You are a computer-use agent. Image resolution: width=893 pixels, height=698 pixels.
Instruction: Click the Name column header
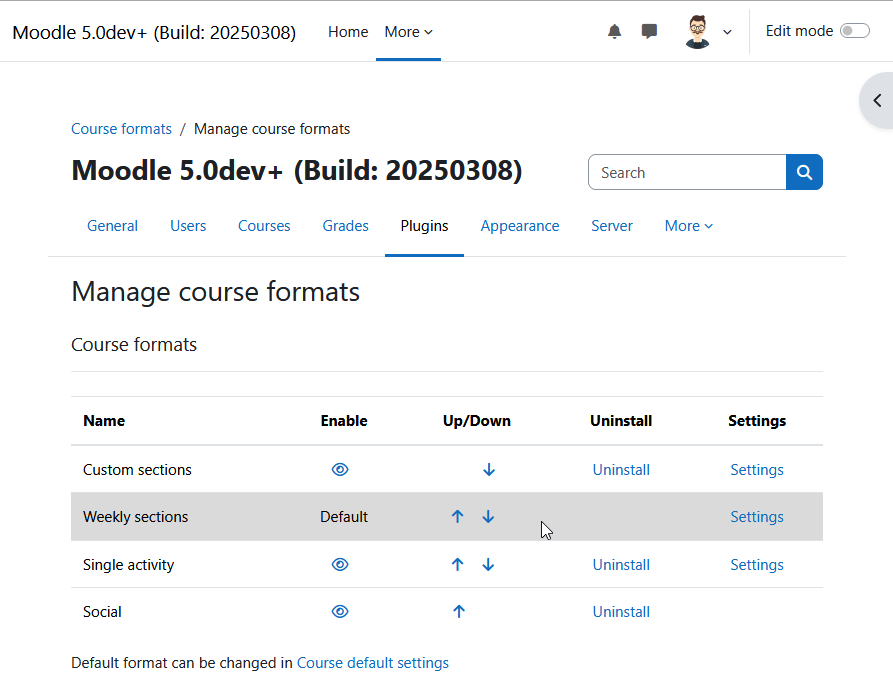[x=104, y=421]
